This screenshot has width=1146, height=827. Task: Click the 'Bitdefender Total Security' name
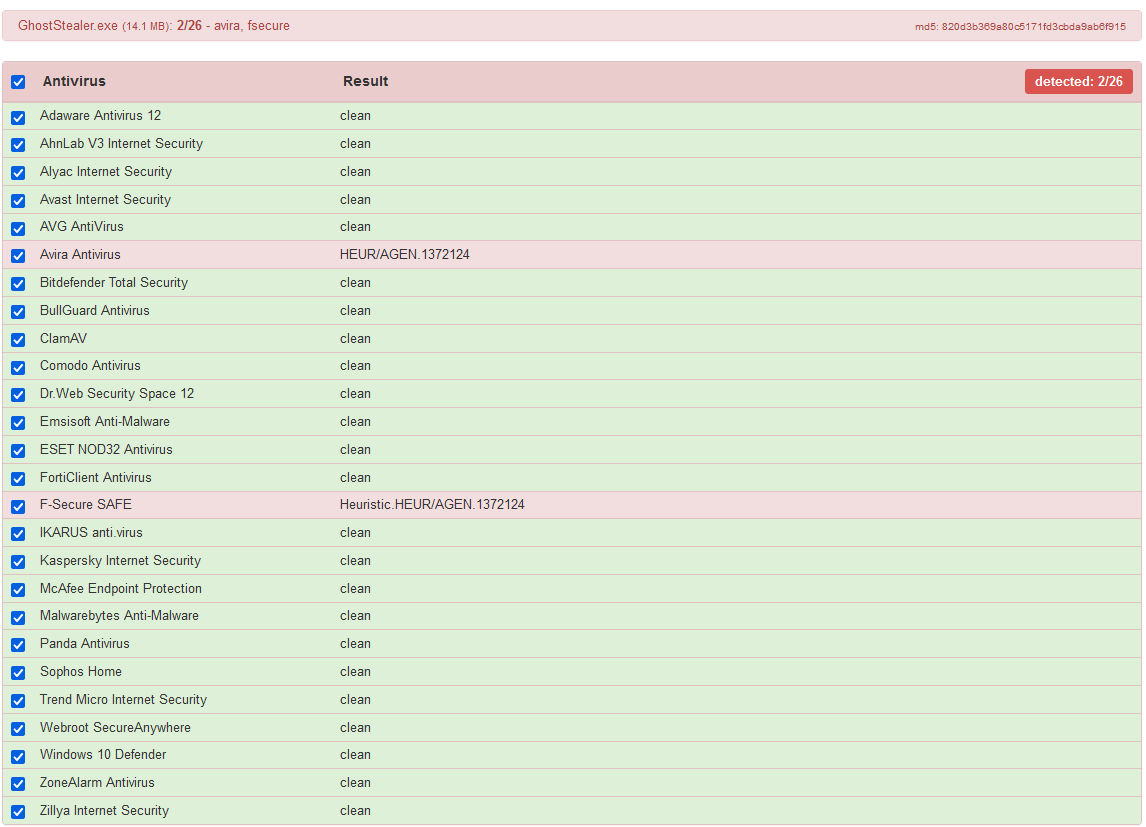pos(114,282)
